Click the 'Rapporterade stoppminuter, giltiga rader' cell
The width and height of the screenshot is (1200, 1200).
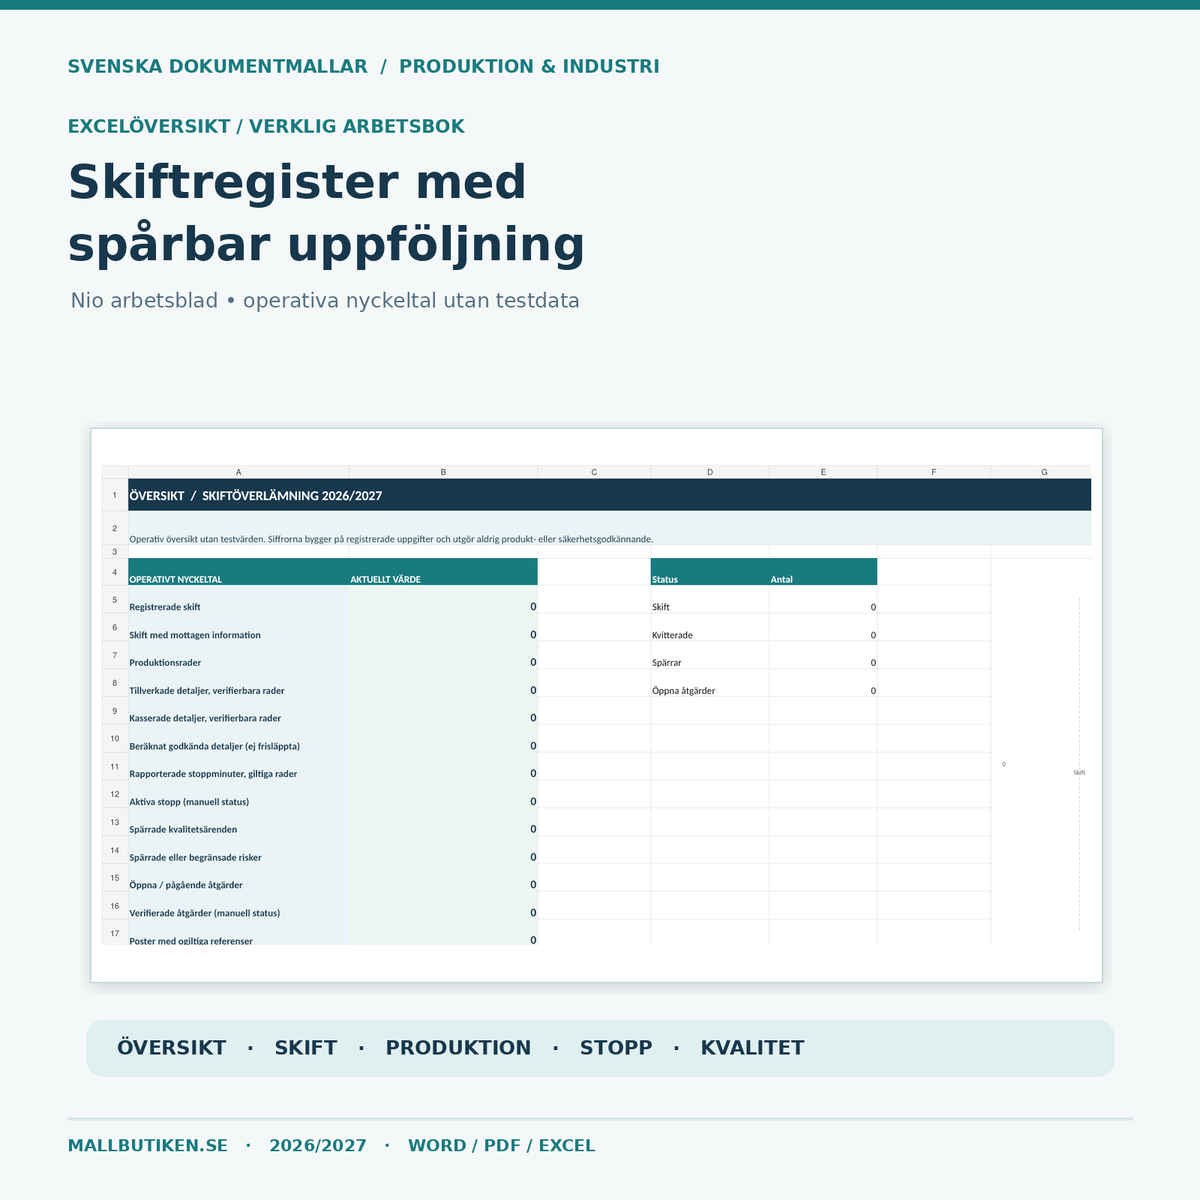pos(239,767)
